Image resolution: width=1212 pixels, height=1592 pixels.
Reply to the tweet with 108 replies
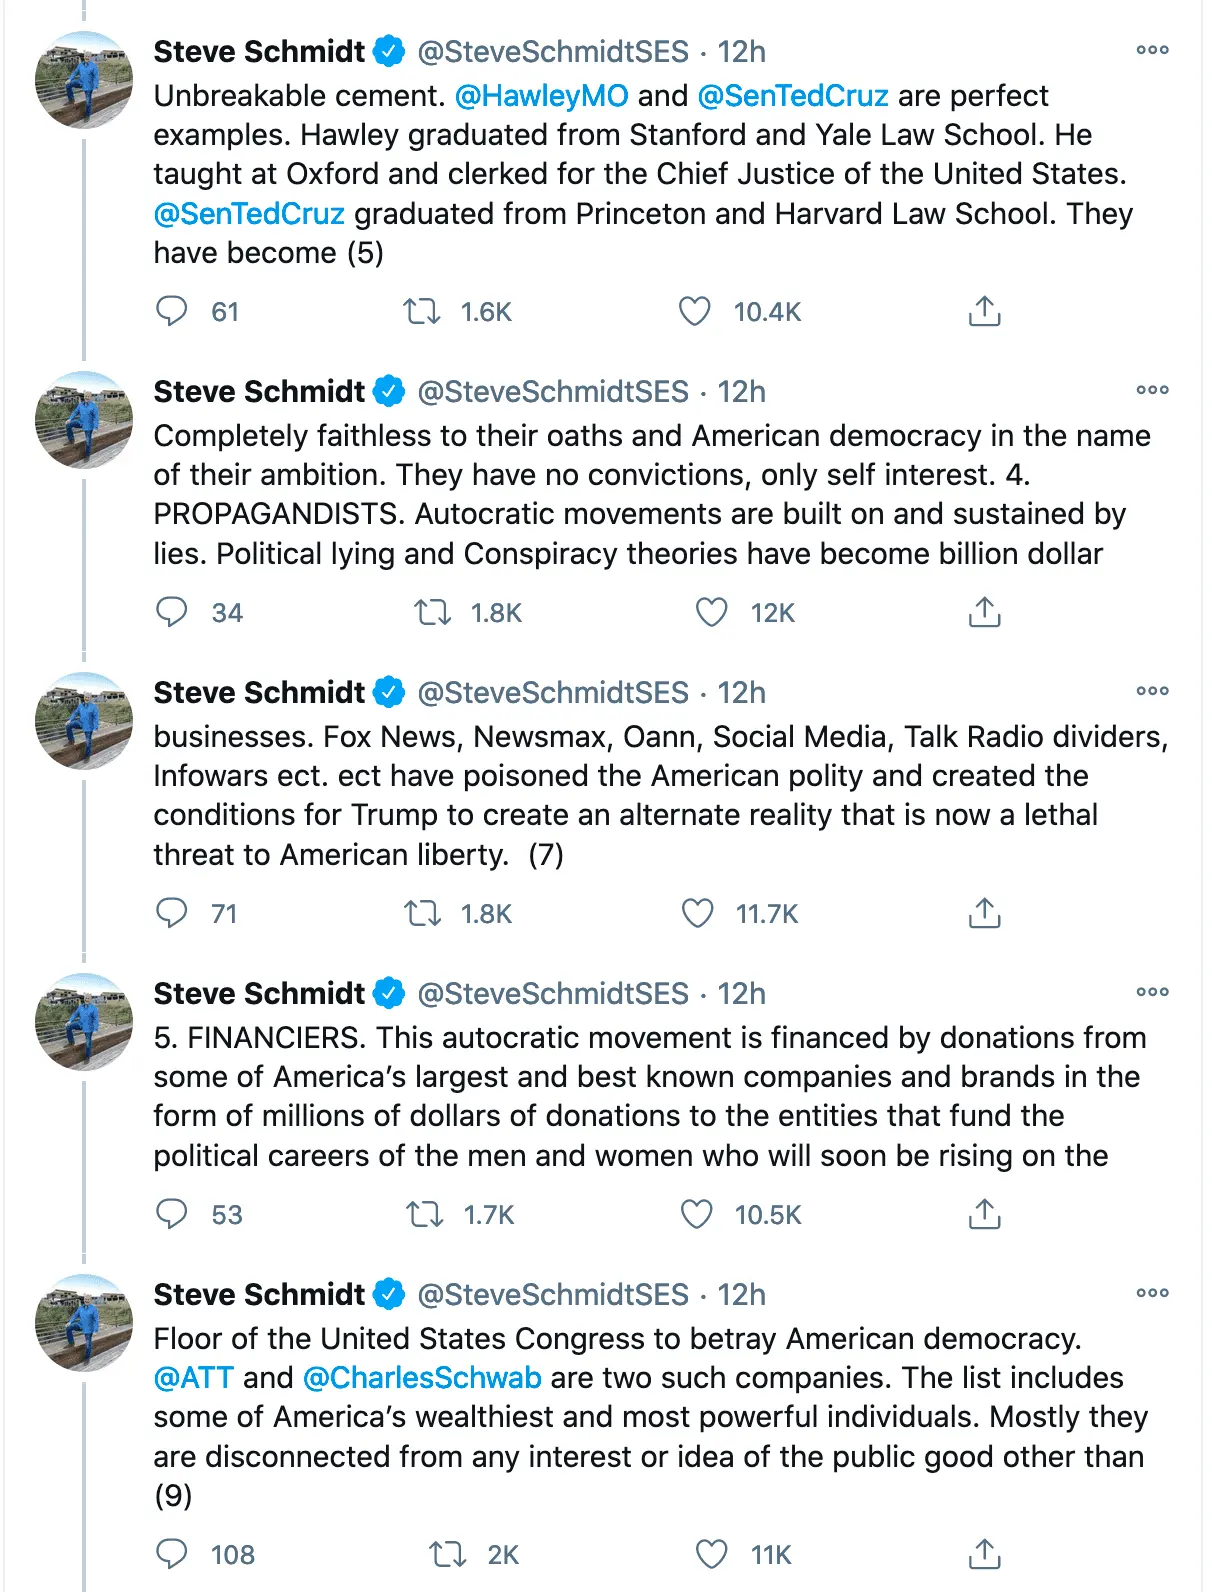pyautogui.click(x=172, y=1555)
